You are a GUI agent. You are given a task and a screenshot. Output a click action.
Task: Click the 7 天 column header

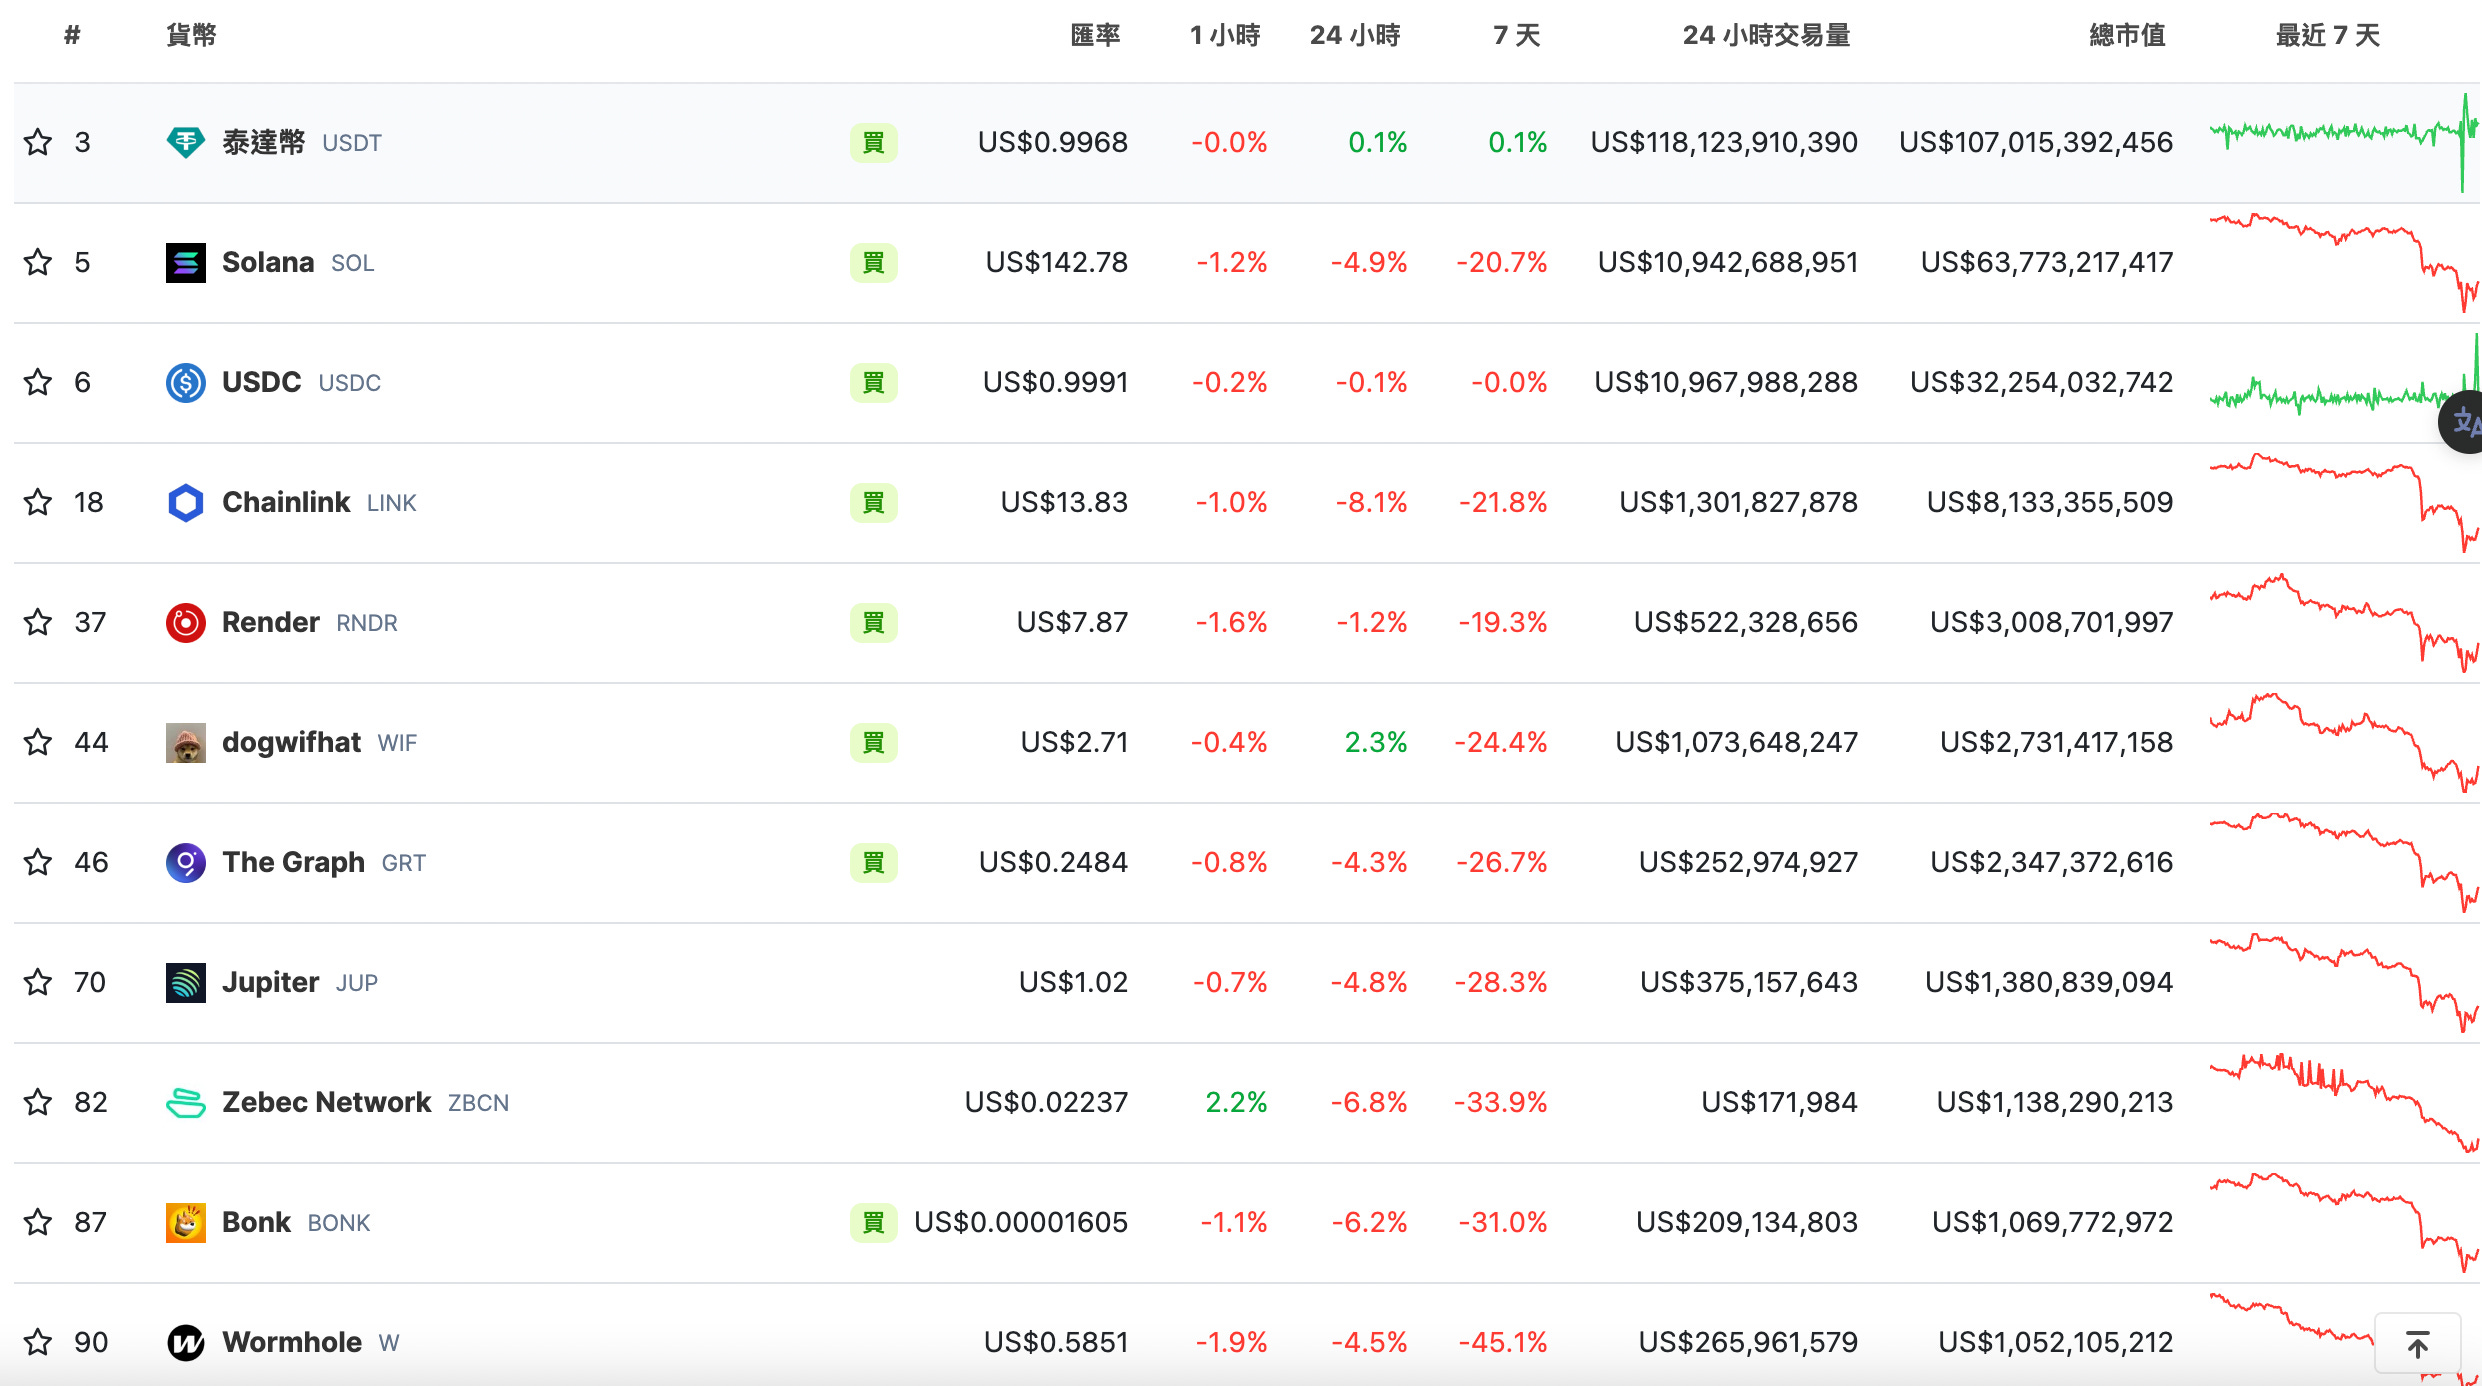1516,36
